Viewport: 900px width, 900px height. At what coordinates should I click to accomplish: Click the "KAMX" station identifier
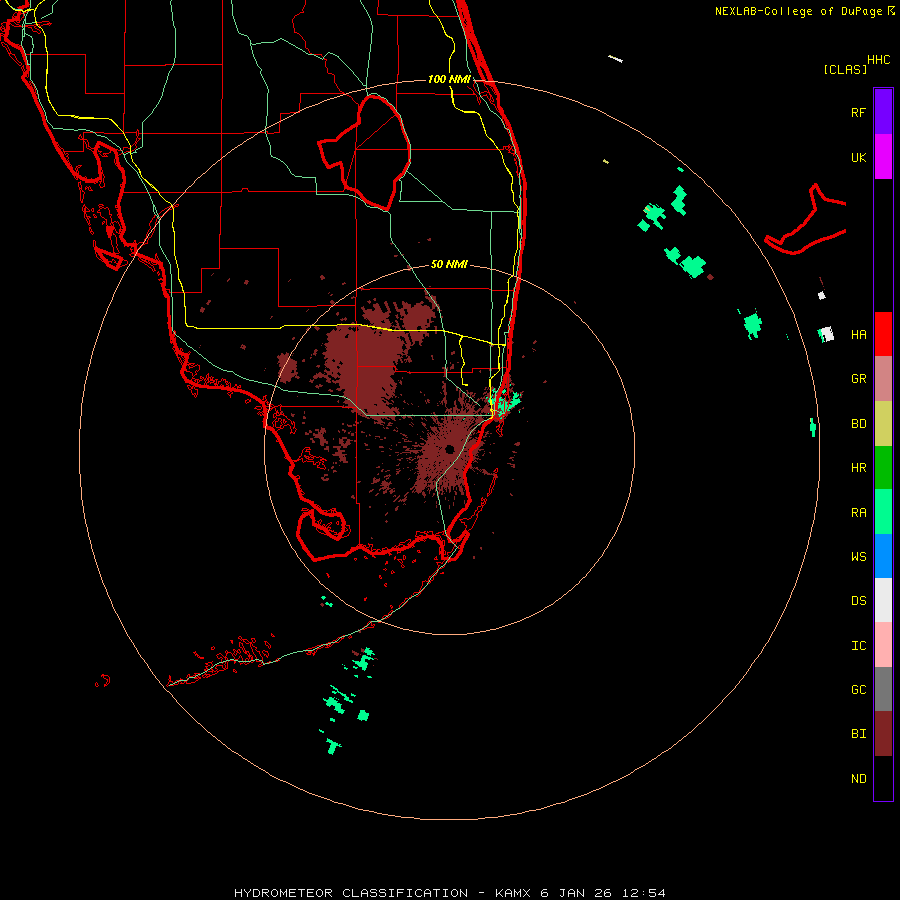click(514, 893)
